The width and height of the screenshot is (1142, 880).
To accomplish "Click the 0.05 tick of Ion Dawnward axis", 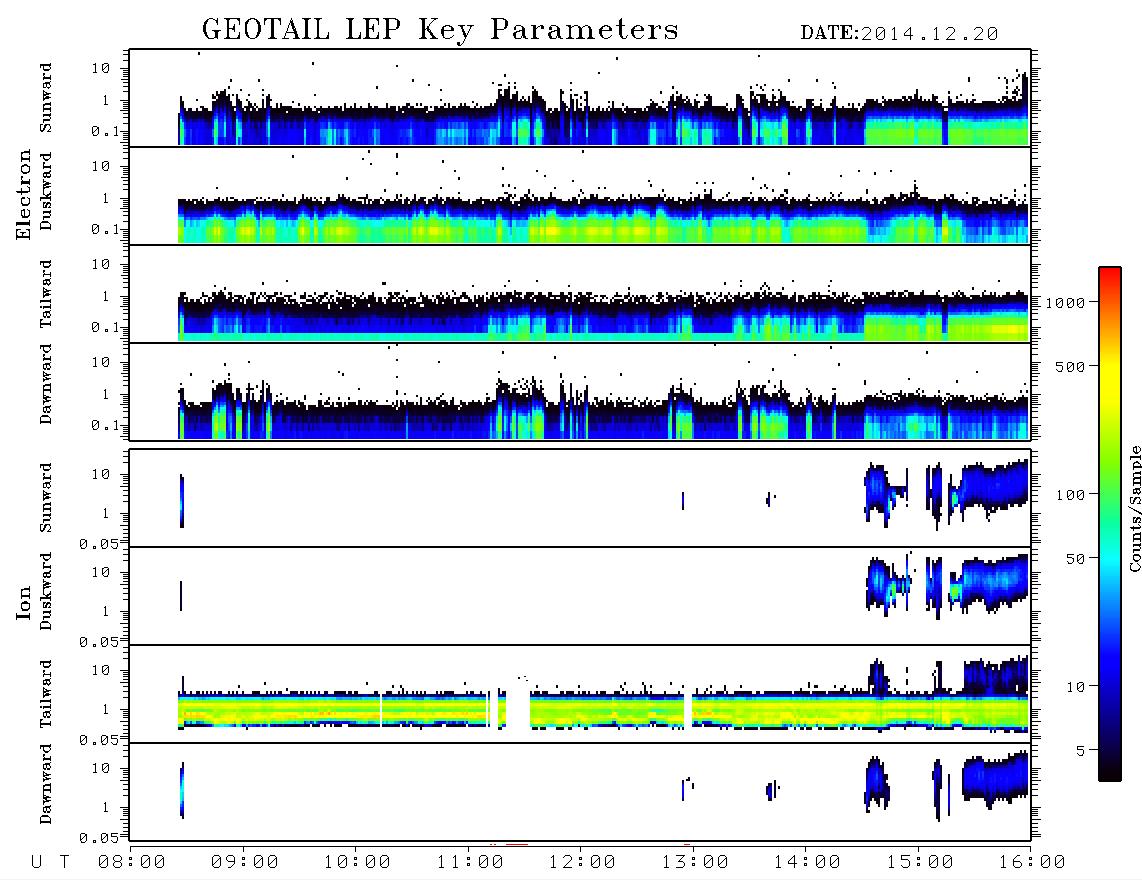I will pyautogui.click(x=99, y=838).
